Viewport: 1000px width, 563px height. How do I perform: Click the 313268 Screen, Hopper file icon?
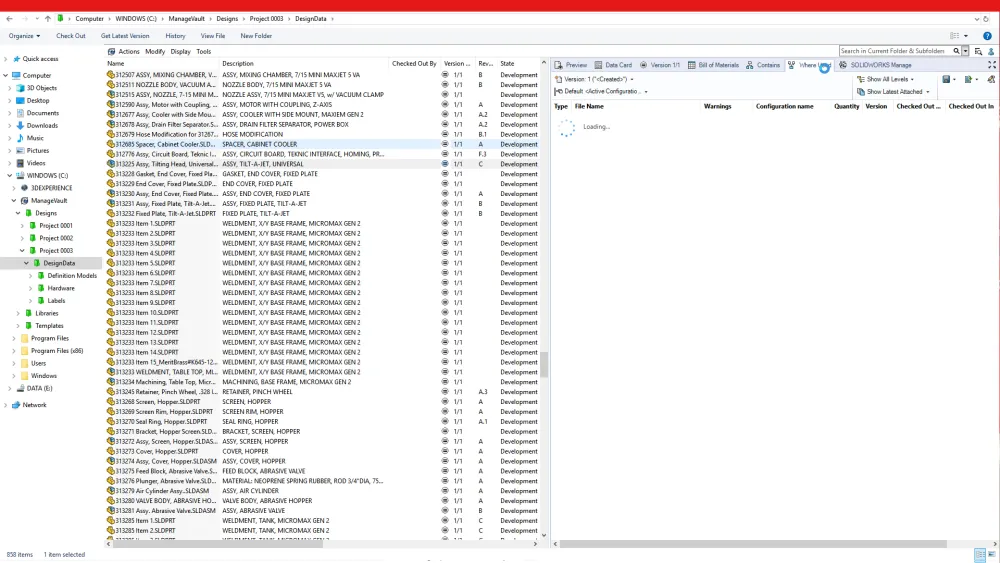110,402
